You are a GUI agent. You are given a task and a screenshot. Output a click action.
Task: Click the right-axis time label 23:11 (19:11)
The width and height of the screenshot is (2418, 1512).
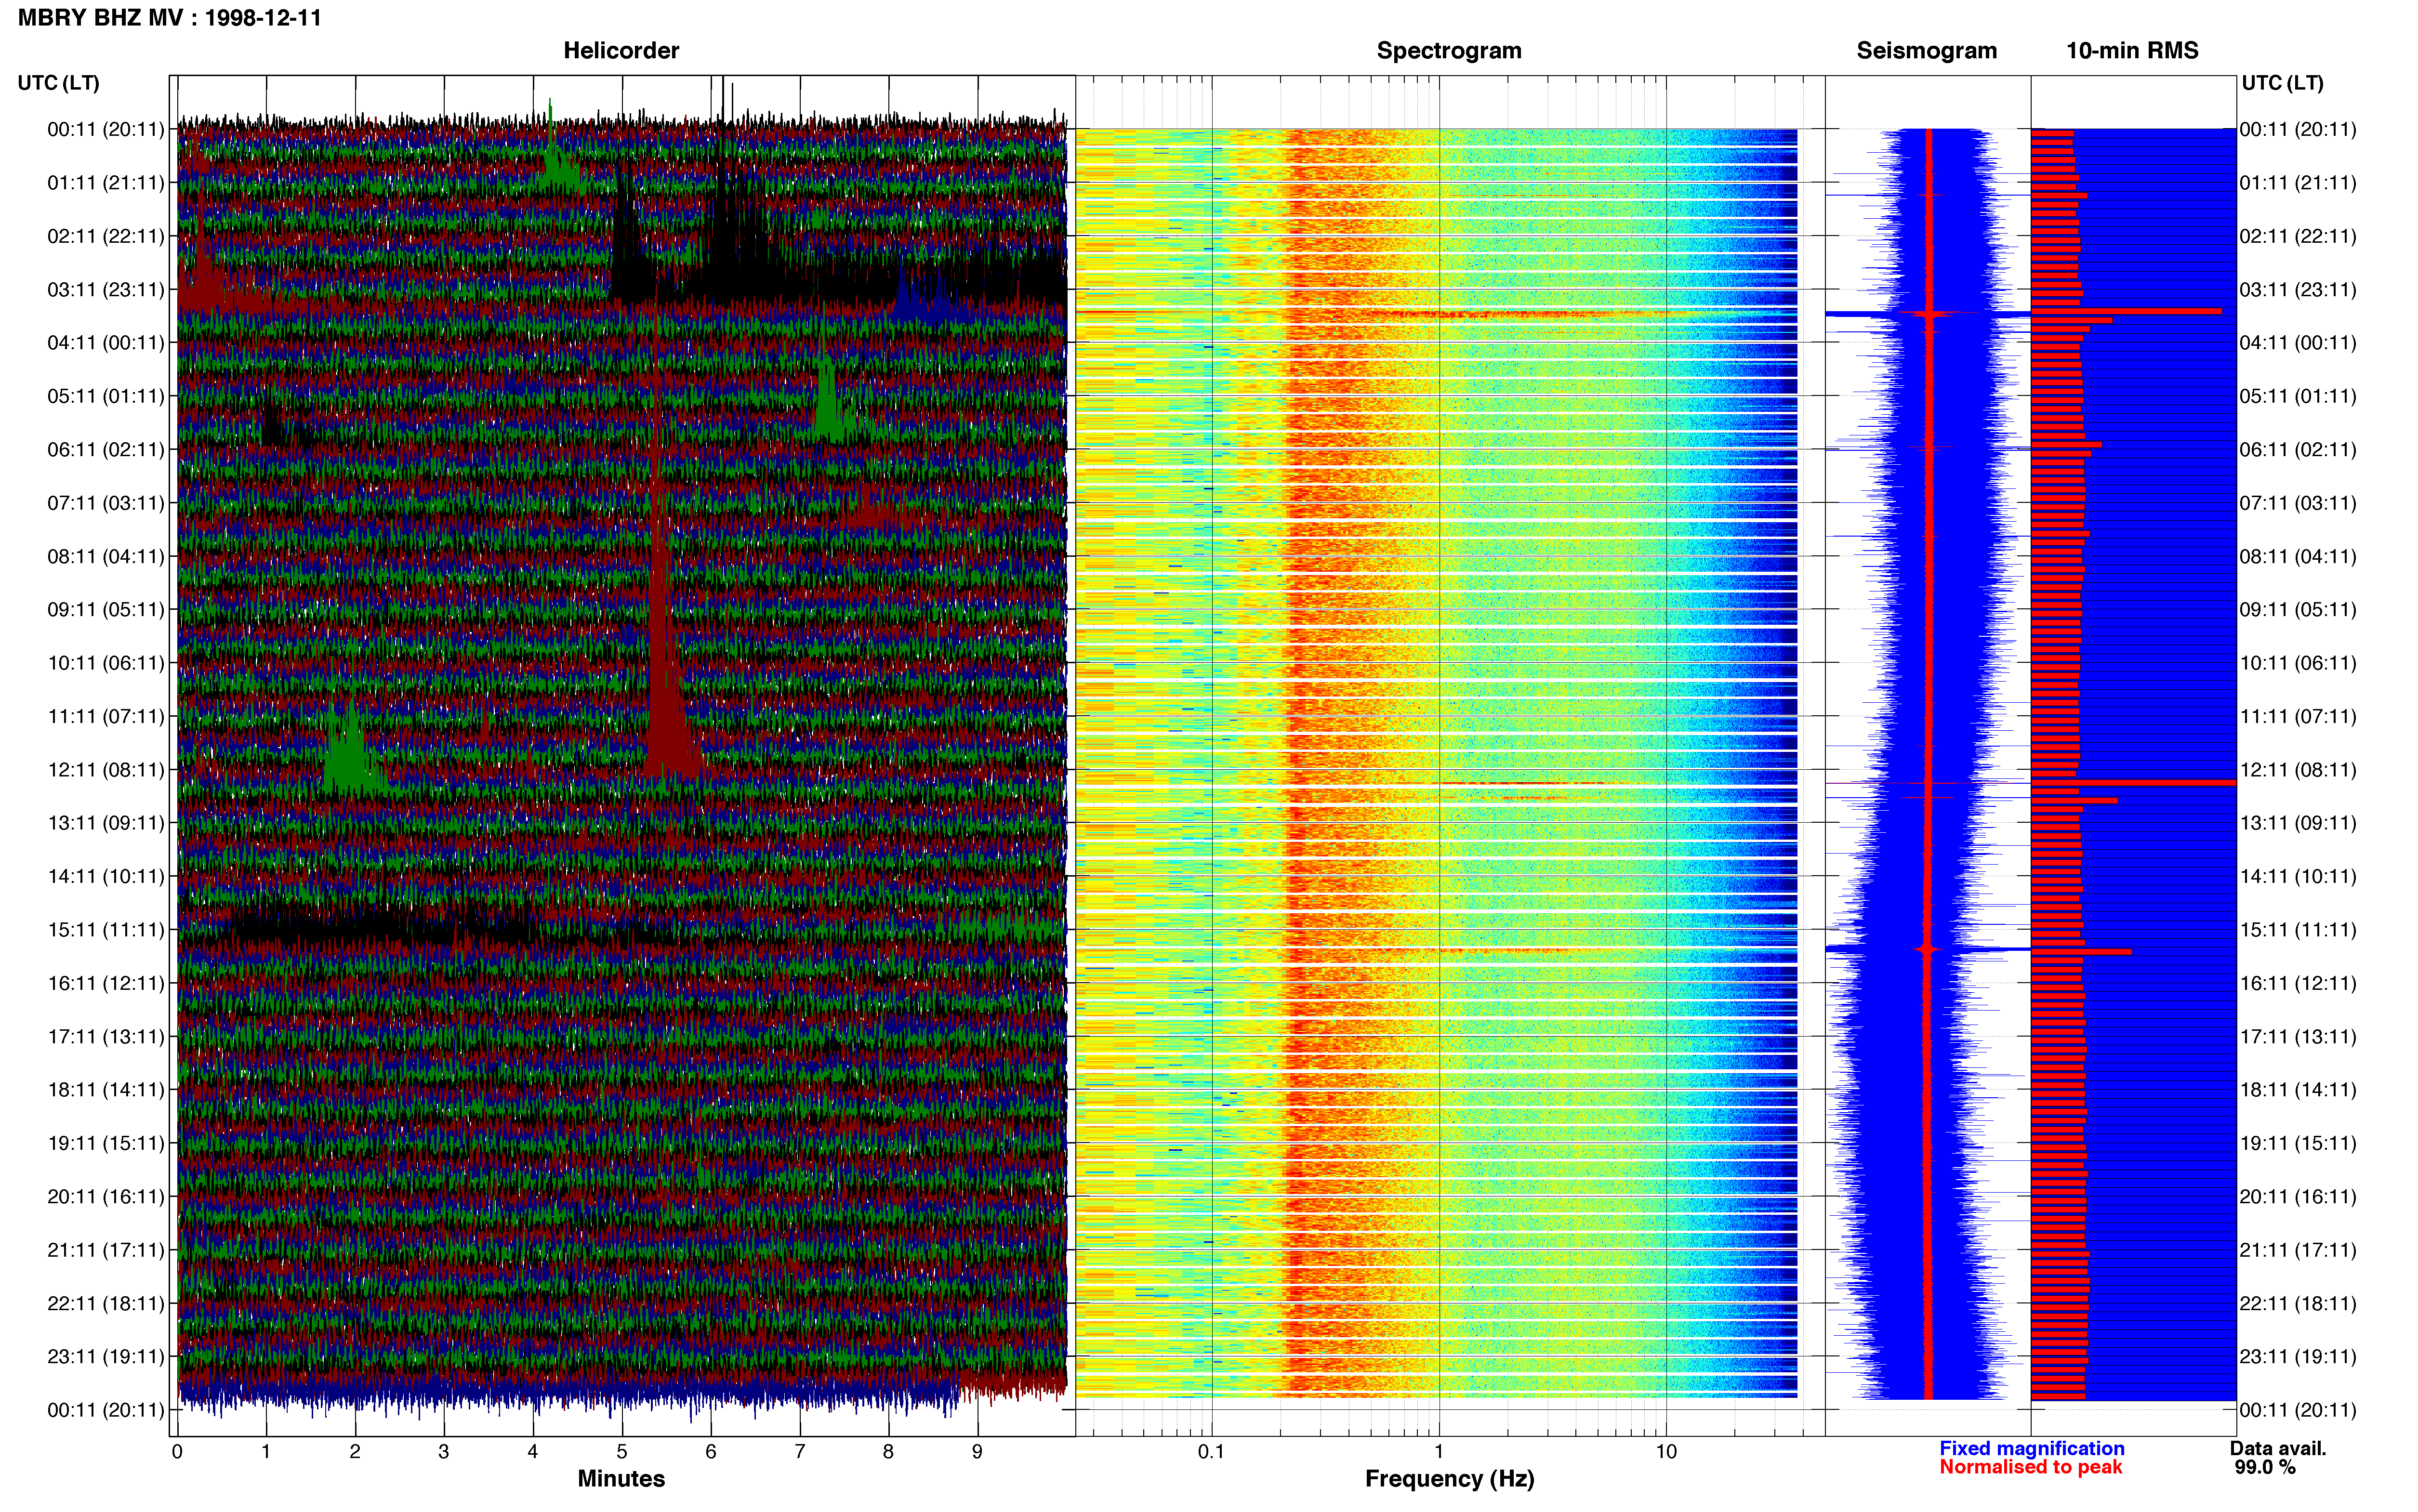point(2298,1357)
